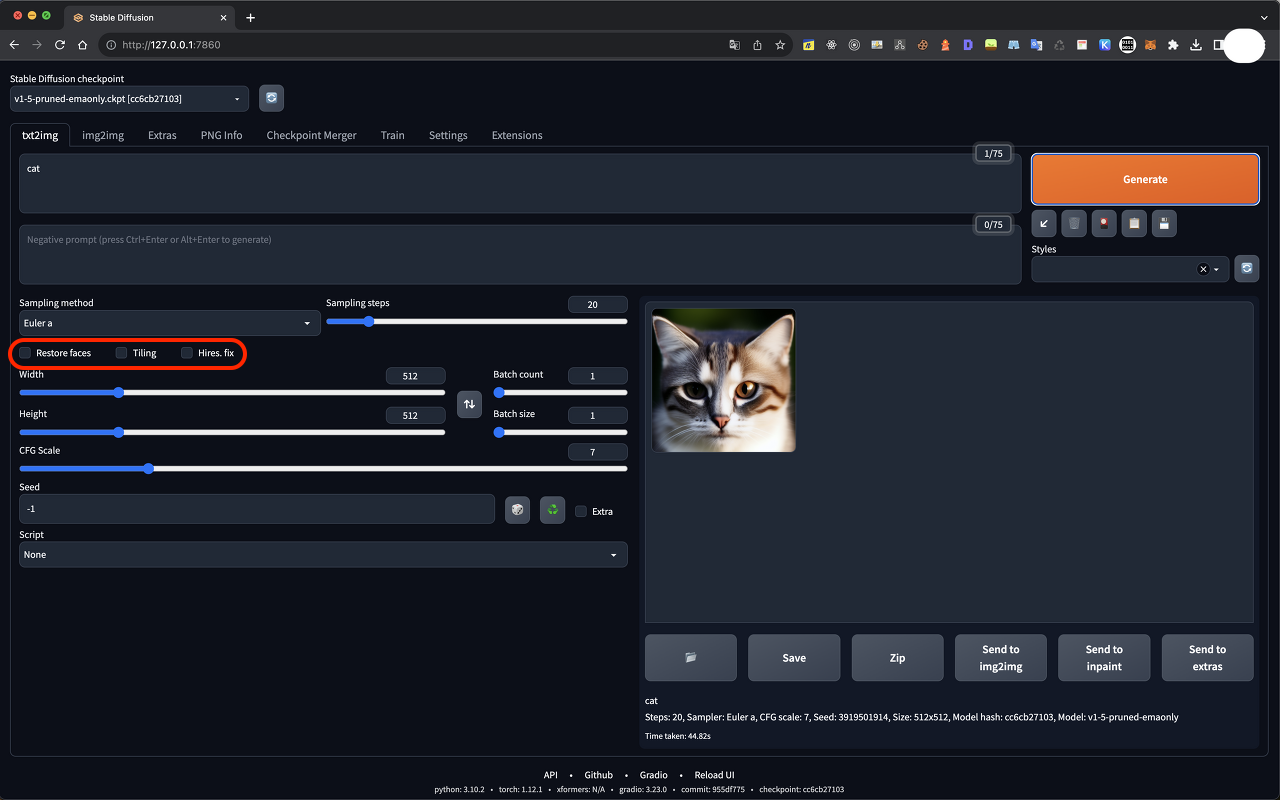Clear the Styles selection with the X
The width and height of the screenshot is (1280, 800).
tap(1203, 269)
